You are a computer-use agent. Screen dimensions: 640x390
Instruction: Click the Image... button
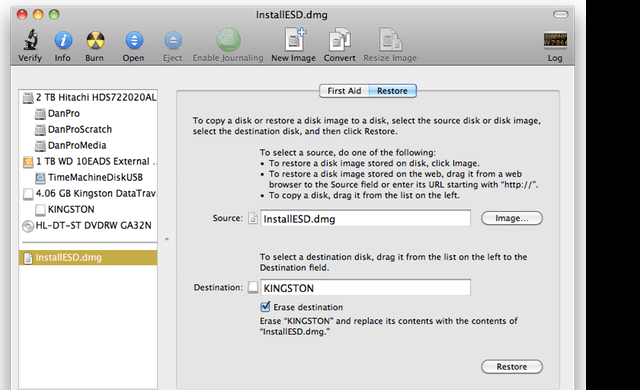pyautogui.click(x=512, y=218)
